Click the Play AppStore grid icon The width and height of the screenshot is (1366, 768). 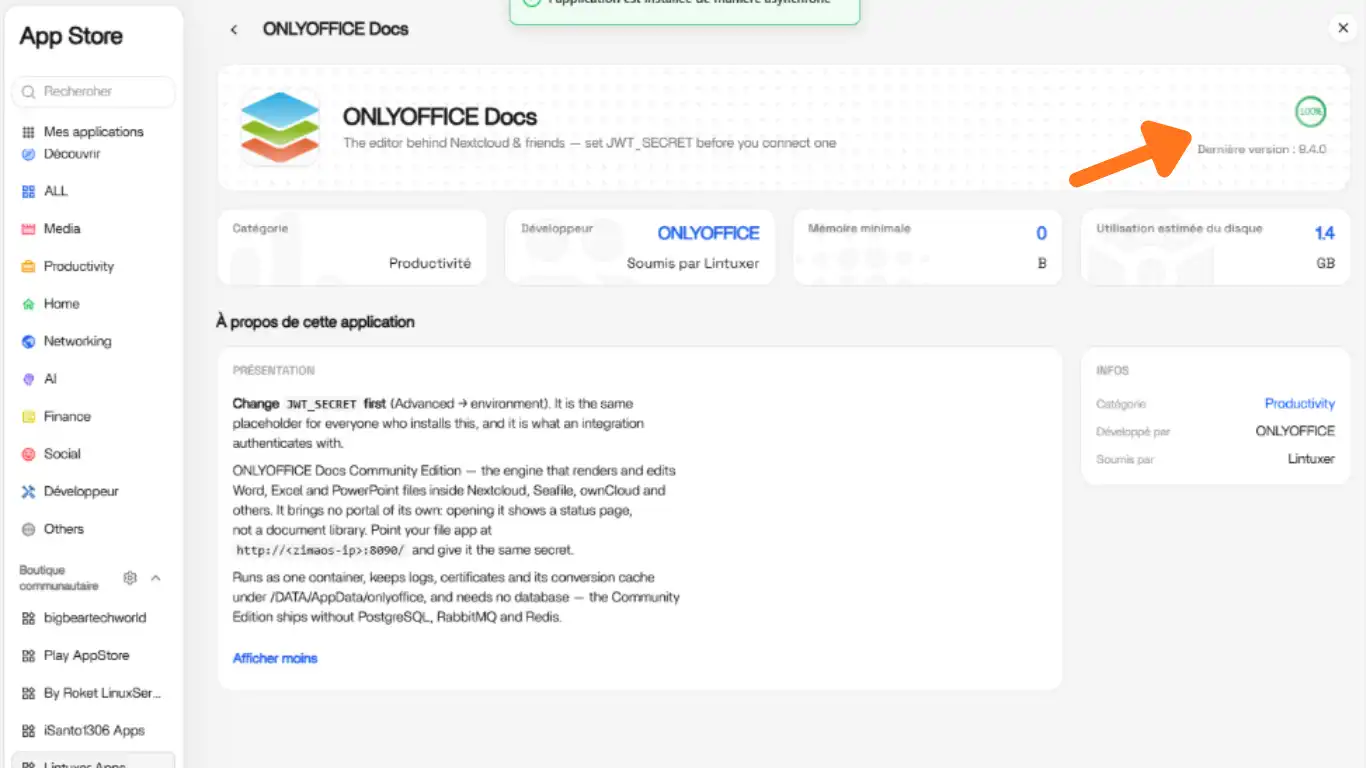tap(28, 656)
